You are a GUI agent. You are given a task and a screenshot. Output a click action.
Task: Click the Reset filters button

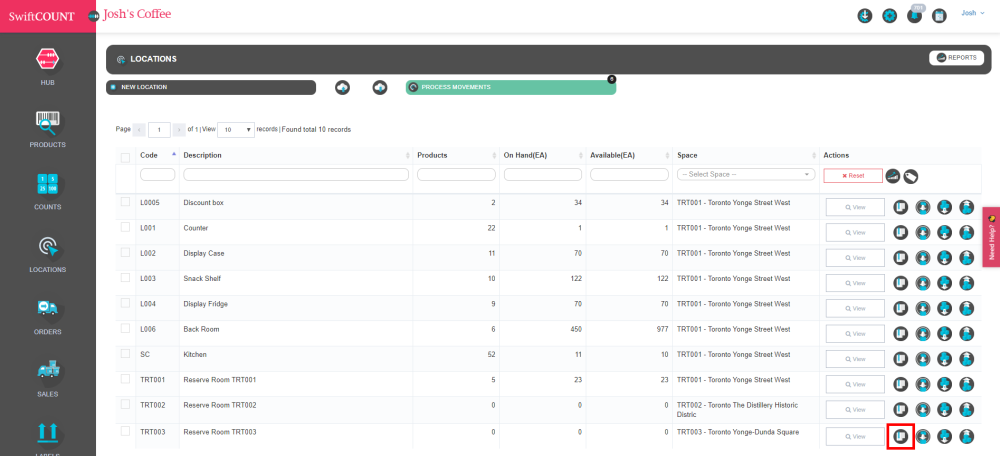tap(853, 175)
